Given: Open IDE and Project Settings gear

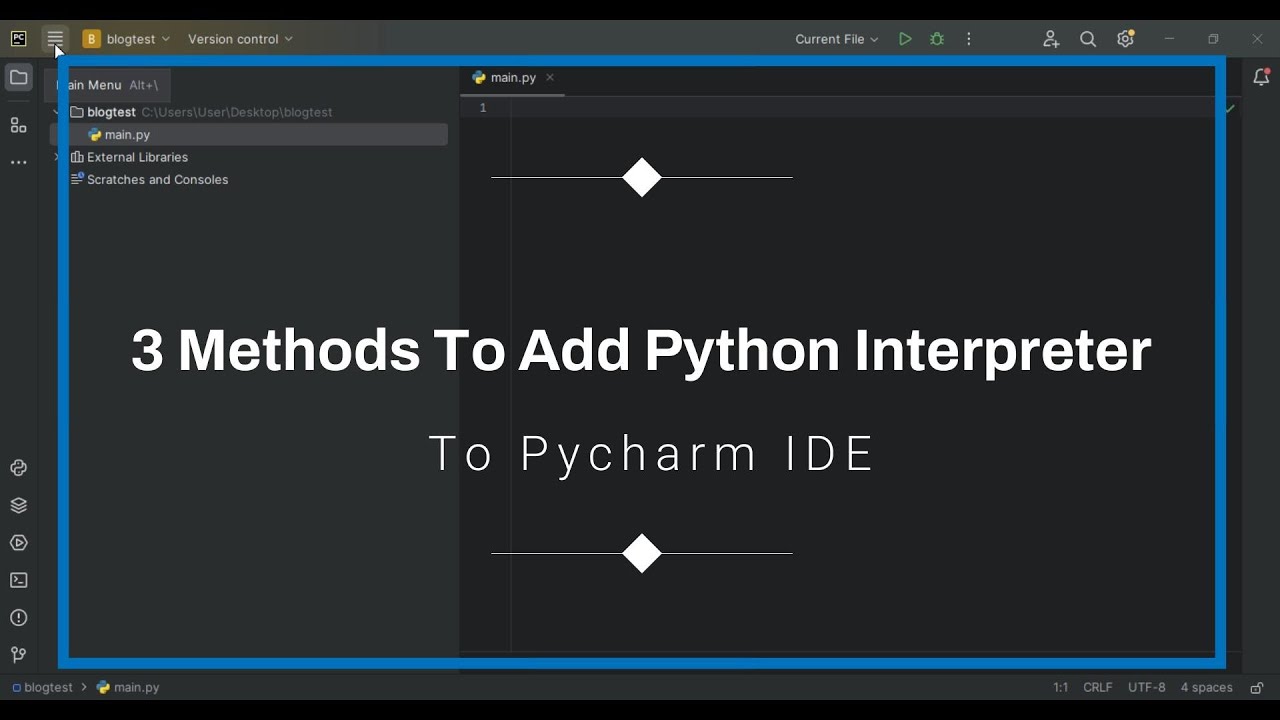Looking at the screenshot, I should 1126,39.
